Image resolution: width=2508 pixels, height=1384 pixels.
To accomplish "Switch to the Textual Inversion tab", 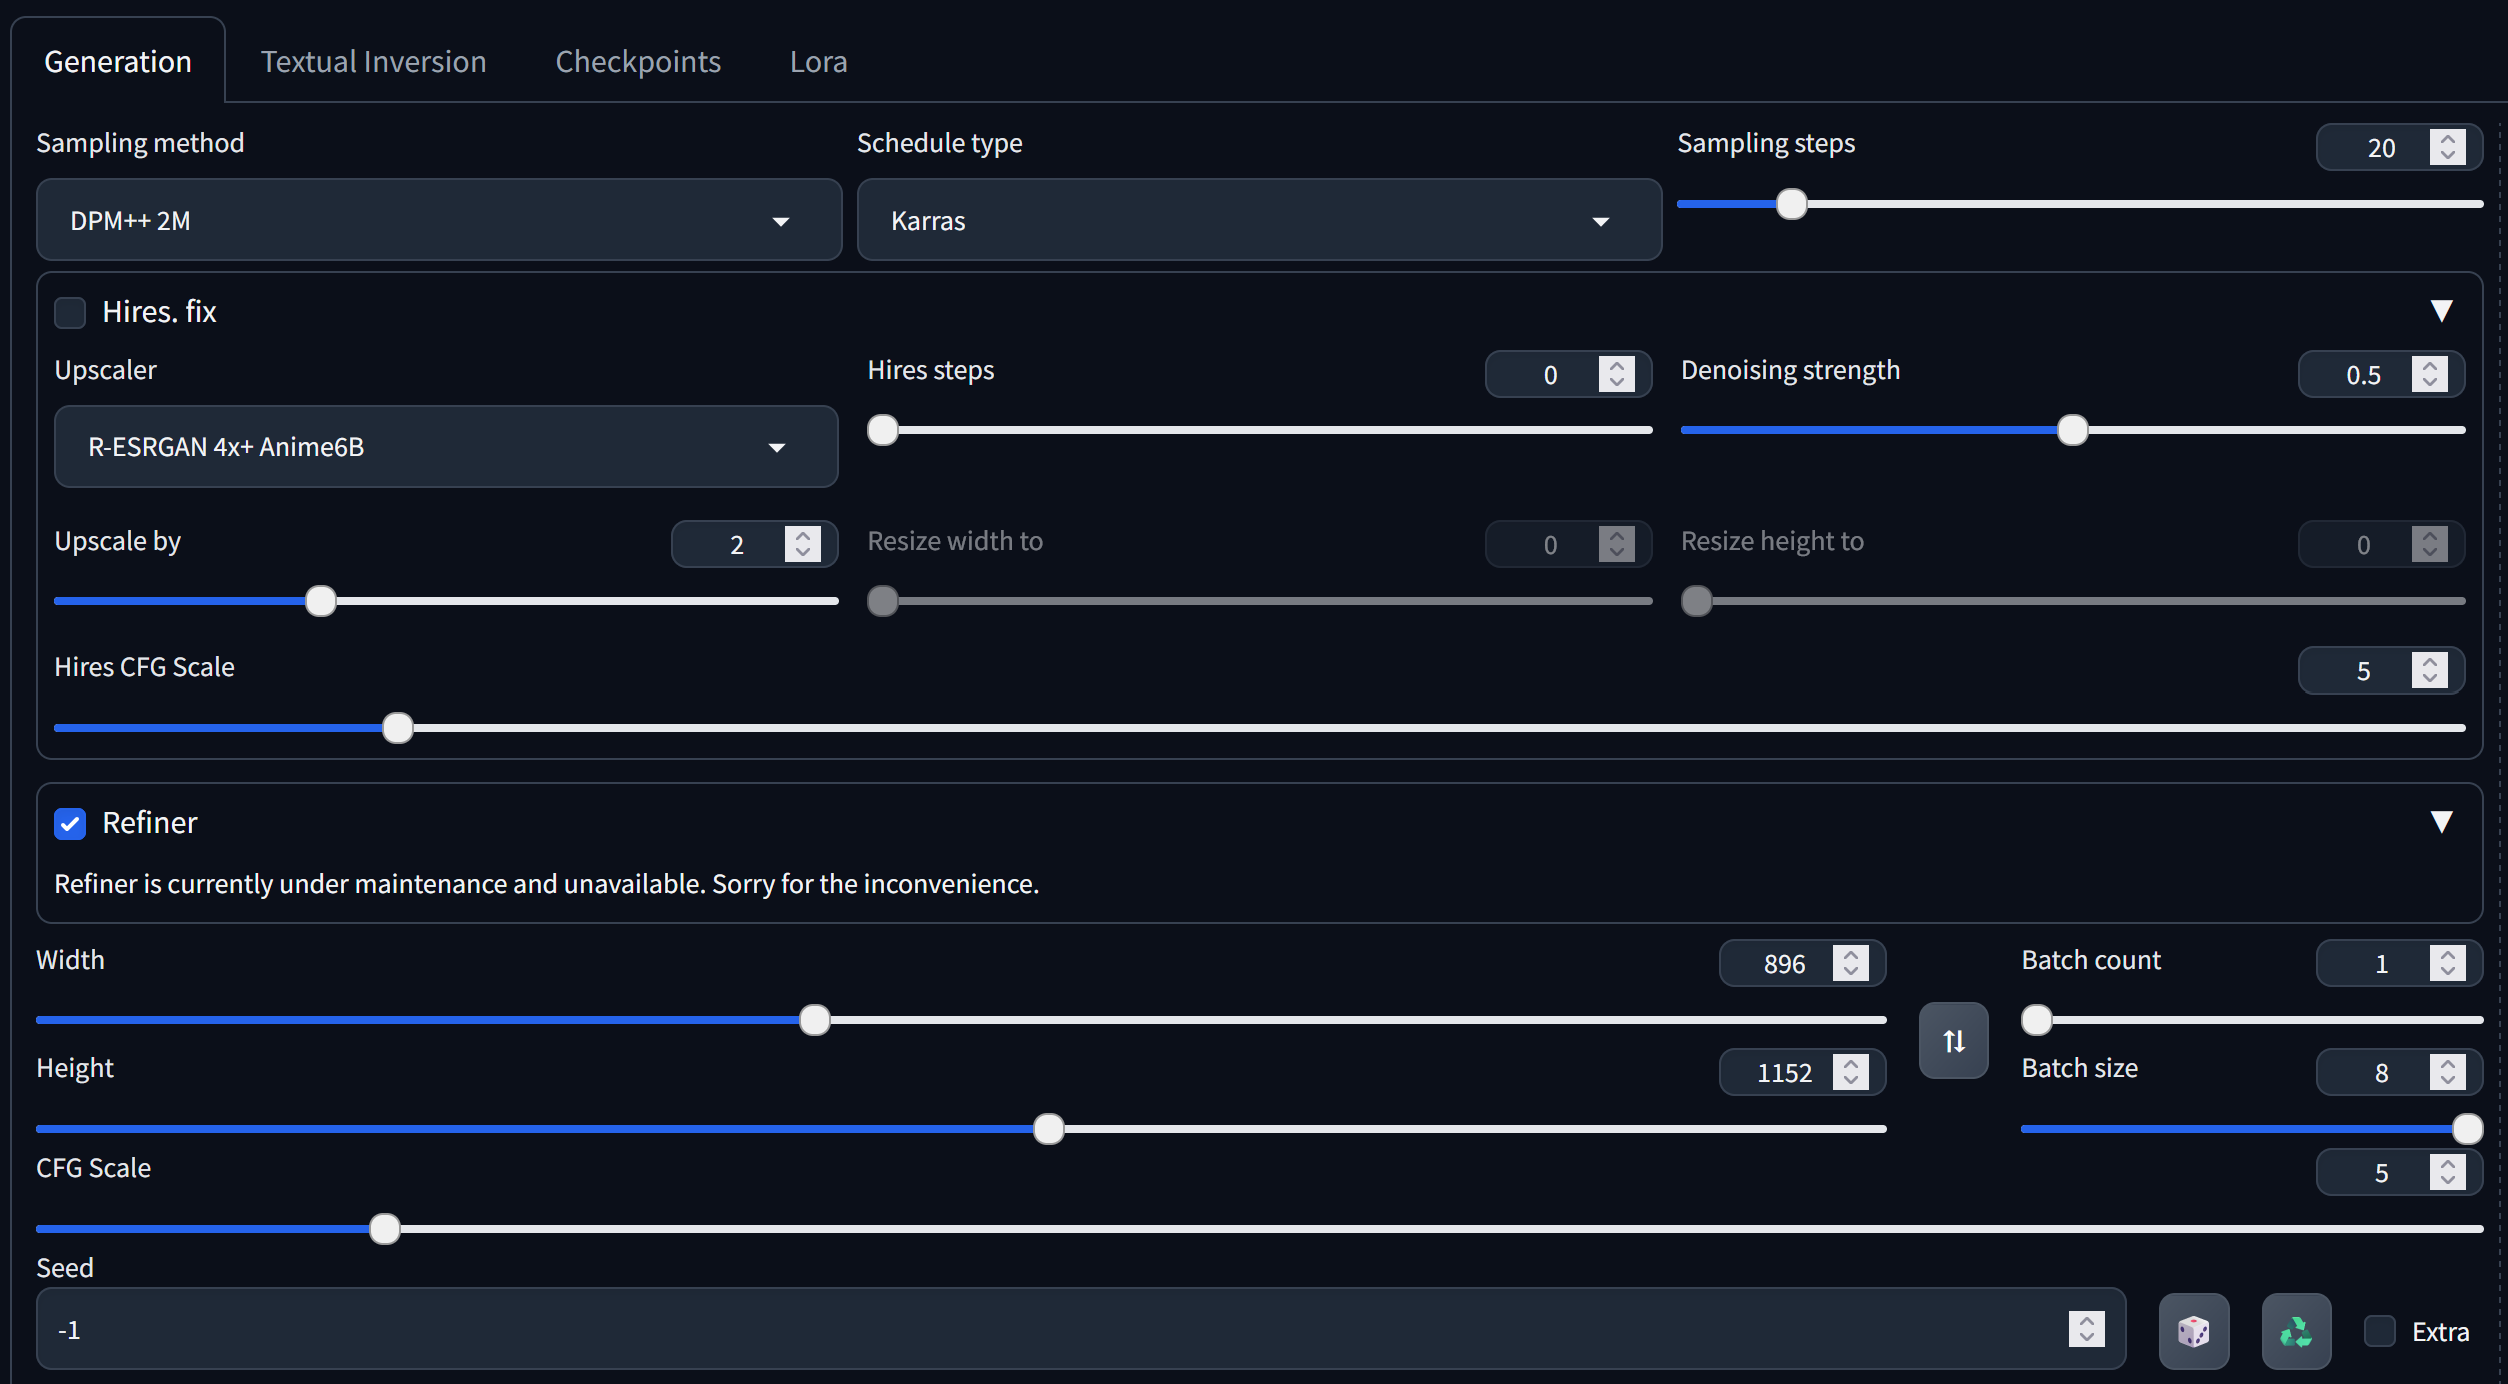I will click(x=373, y=62).
